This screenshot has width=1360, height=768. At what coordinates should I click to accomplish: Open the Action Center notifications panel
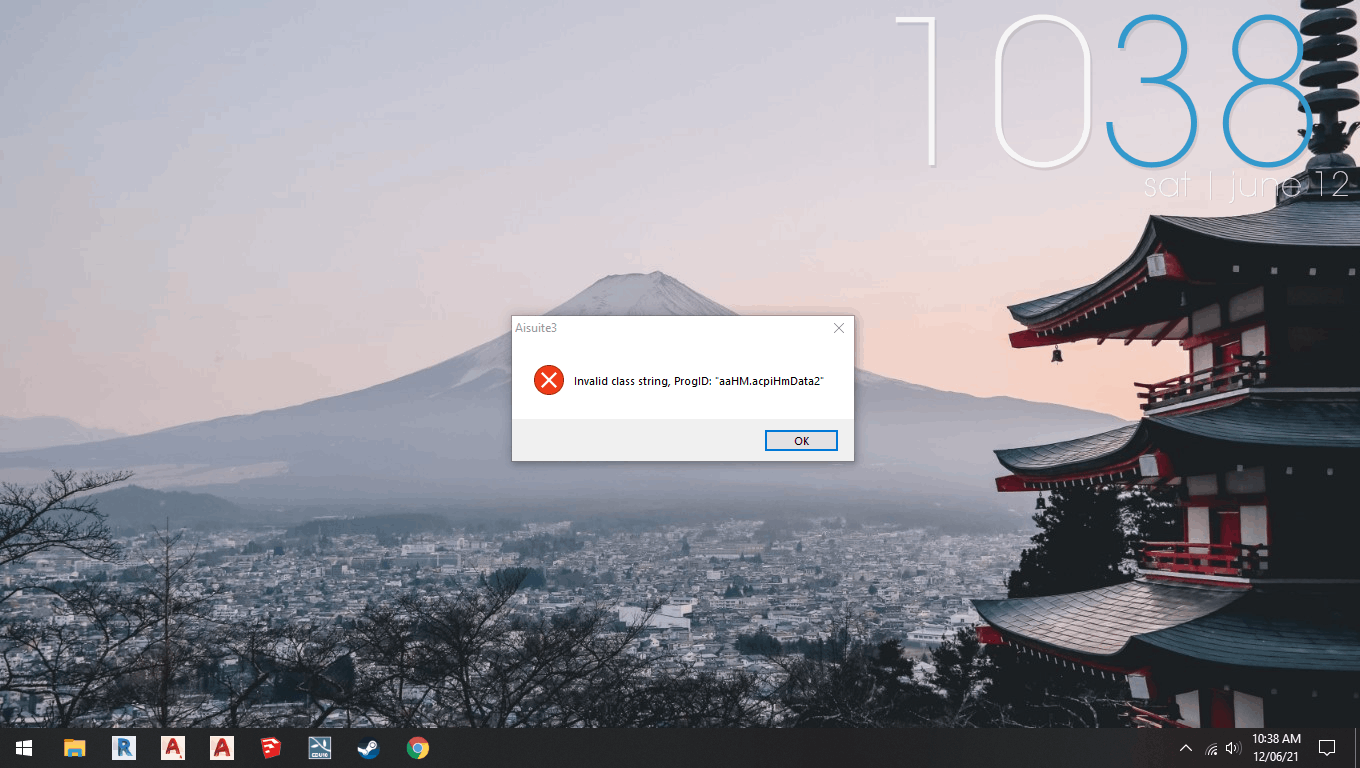pos(1327,747)
